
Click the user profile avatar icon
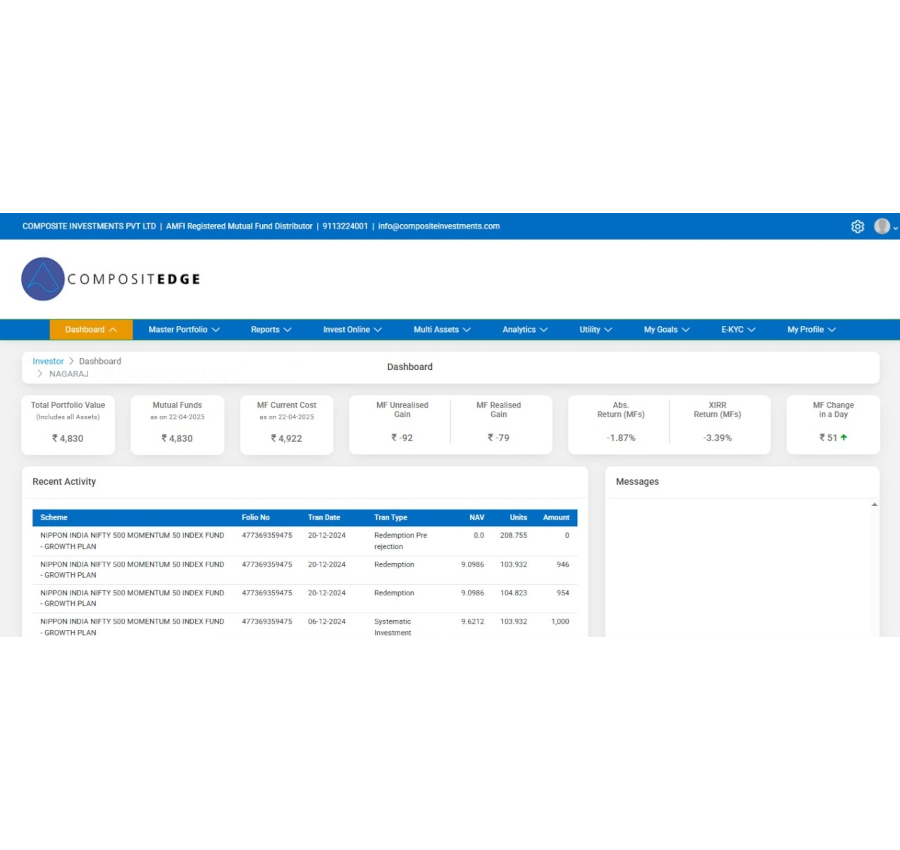pyautogui.click(x=882, y=227)
